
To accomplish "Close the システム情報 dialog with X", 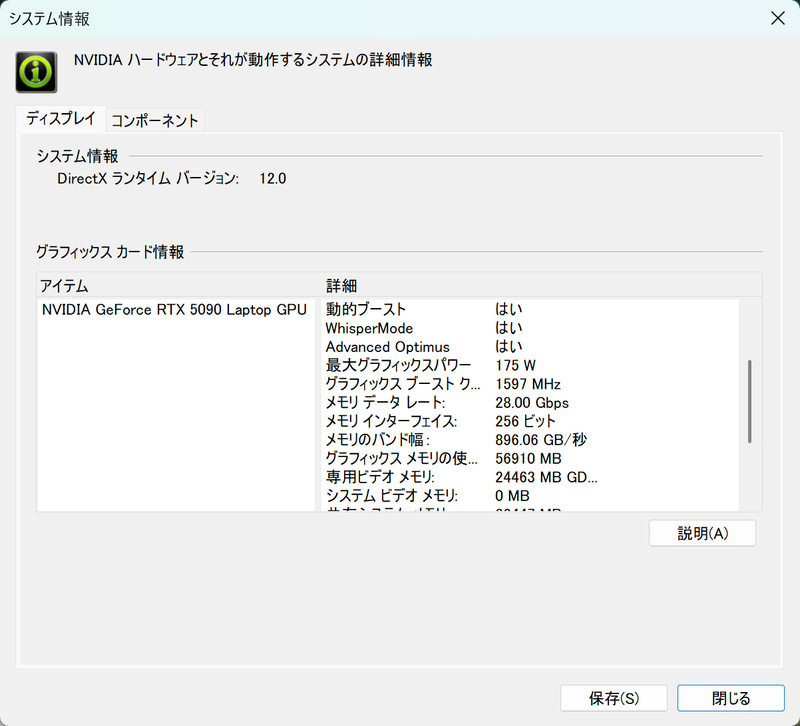I will click(x=778, y=18).
